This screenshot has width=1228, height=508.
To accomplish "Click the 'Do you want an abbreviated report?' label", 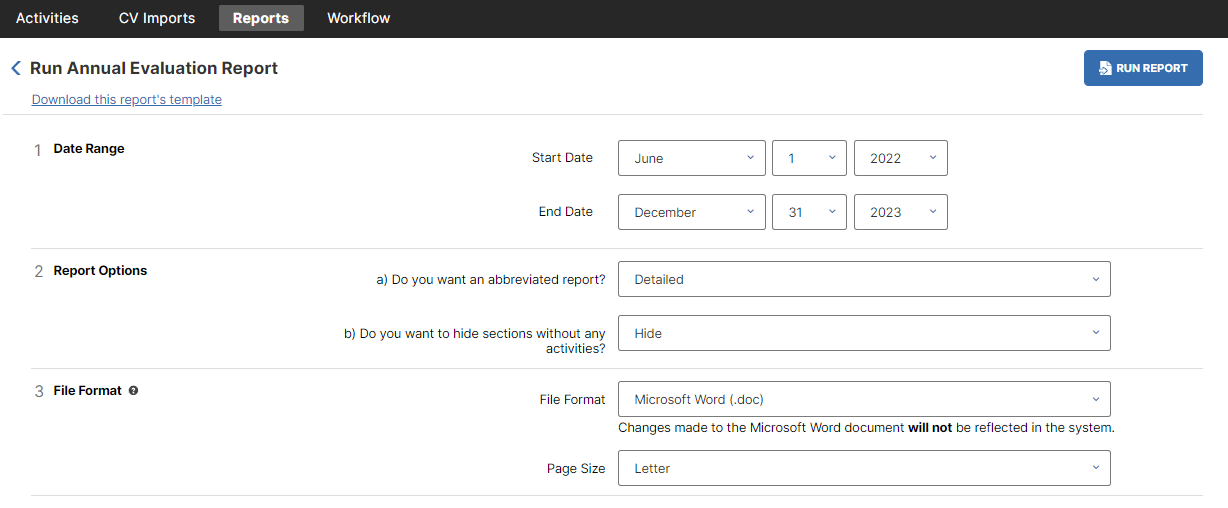I will [491, 279].
